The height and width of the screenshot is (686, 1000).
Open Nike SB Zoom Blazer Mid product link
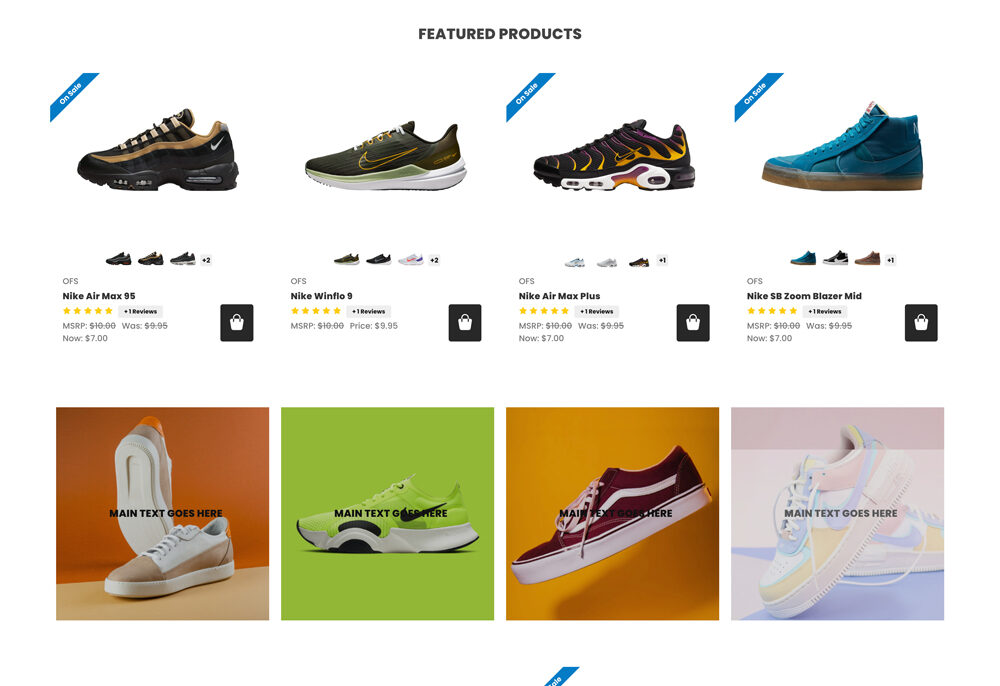click(x=804, y=296)
